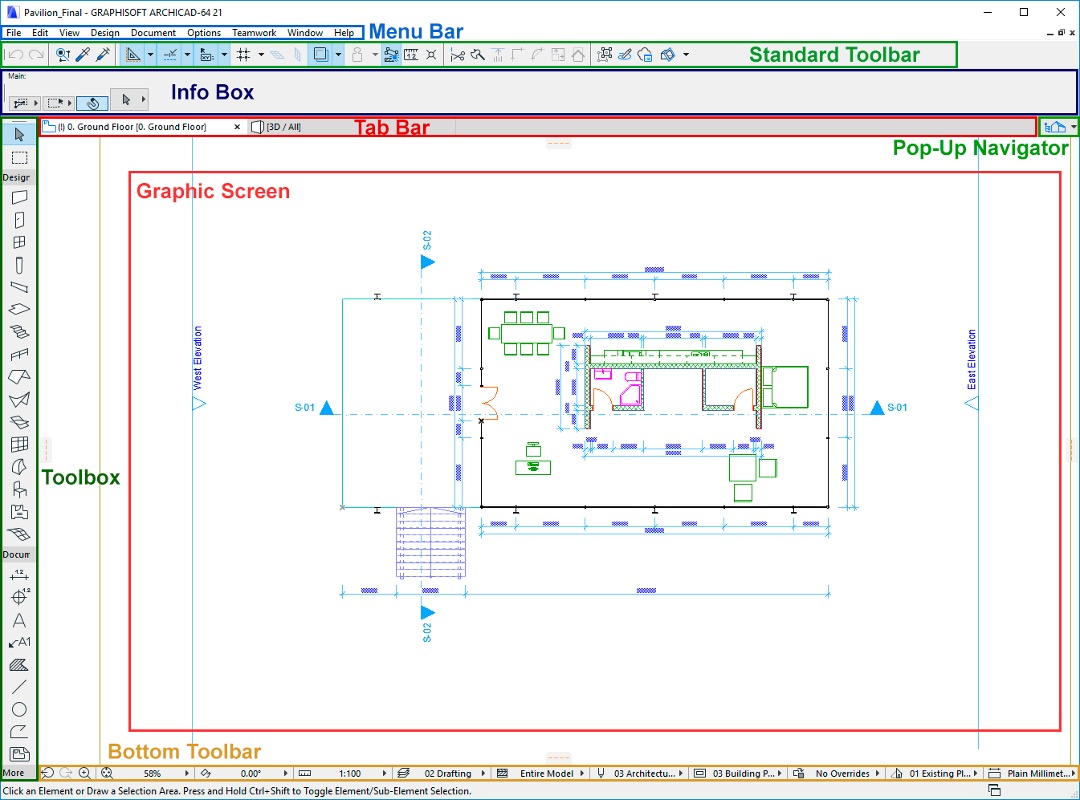
Task: Activate the Fill hatch tool
Action: (19, 665)
